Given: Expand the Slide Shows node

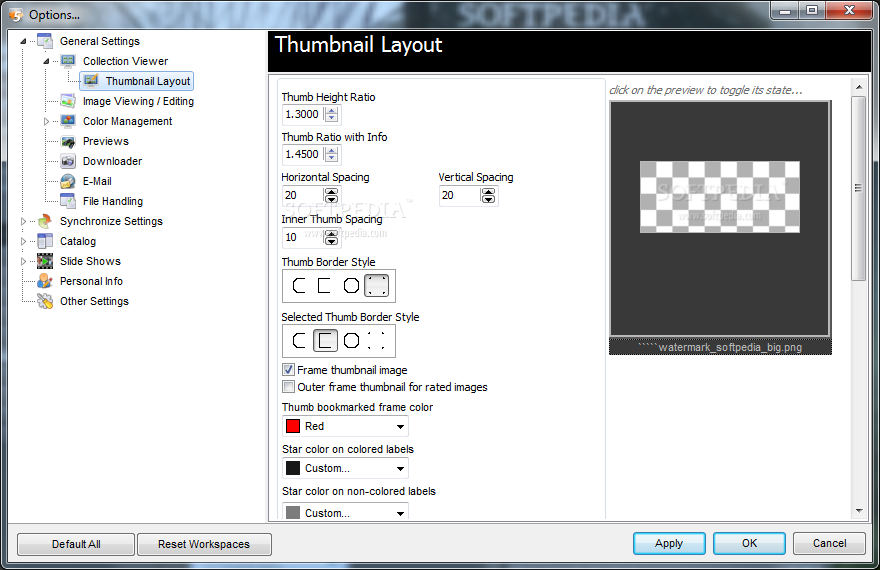Looking at the screenshot, I should [23, 261].
